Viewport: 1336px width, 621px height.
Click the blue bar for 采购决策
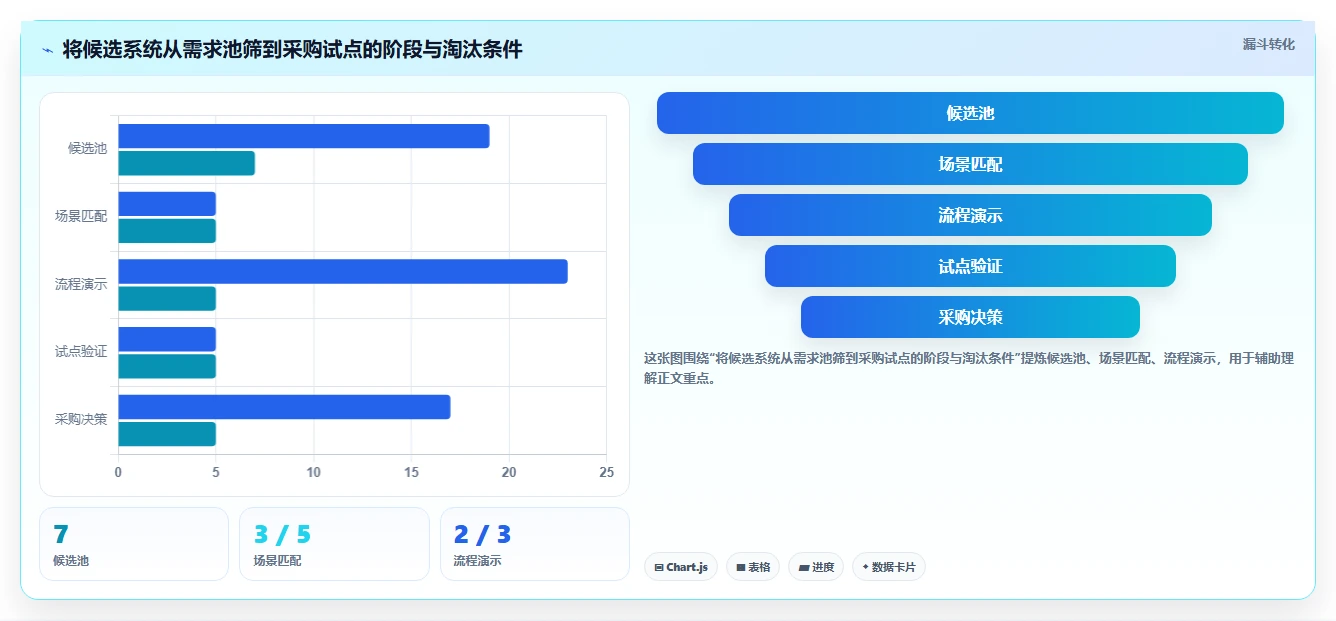pyautogui.click(x=284, y=407)
